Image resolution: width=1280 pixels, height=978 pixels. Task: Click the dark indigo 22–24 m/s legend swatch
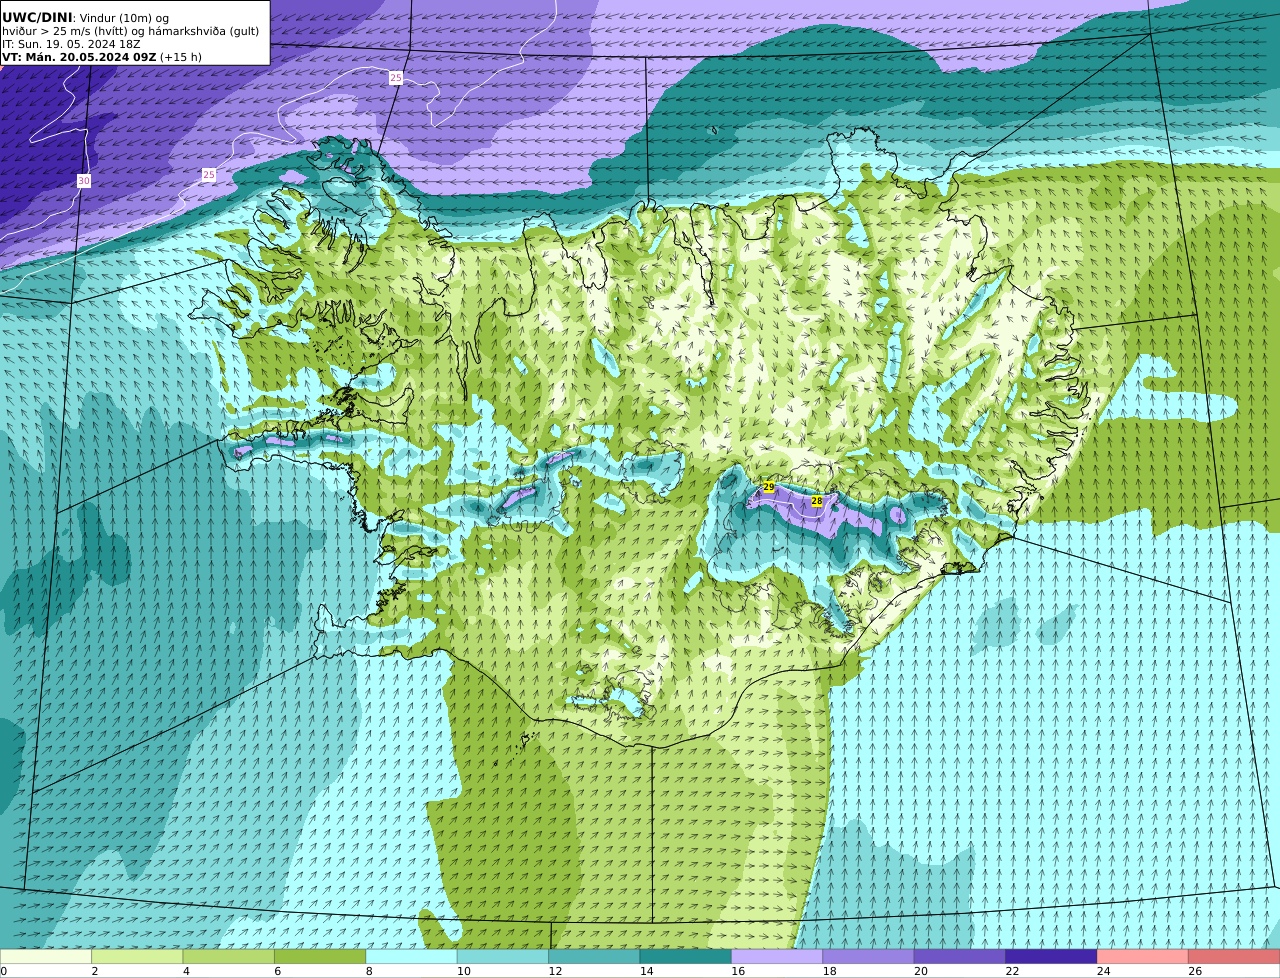pyautogui.click(x=1051, y=957)
